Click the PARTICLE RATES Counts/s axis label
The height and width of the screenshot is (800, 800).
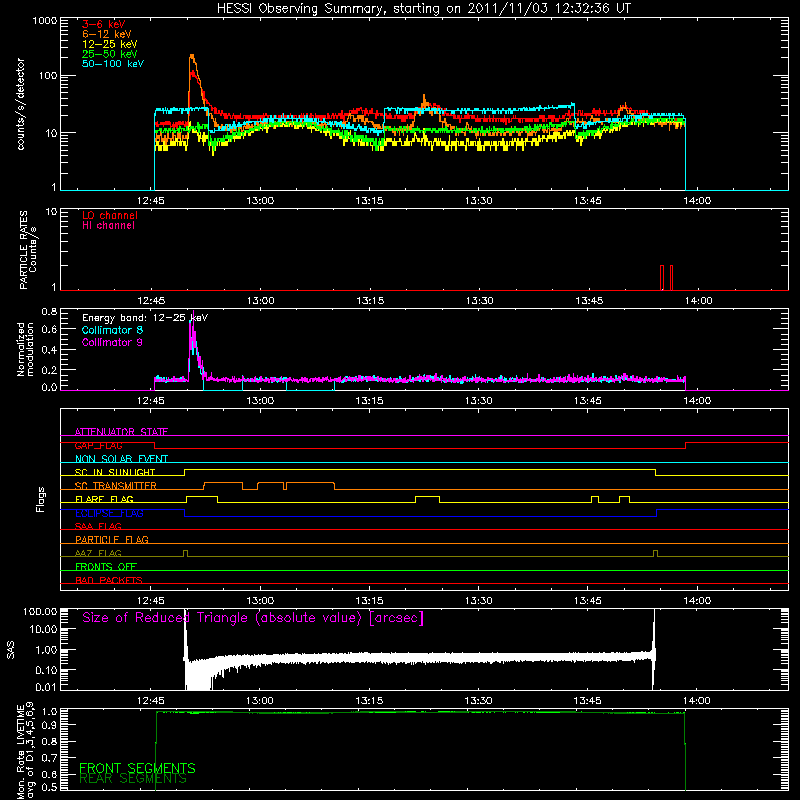[x=28, y=250]
